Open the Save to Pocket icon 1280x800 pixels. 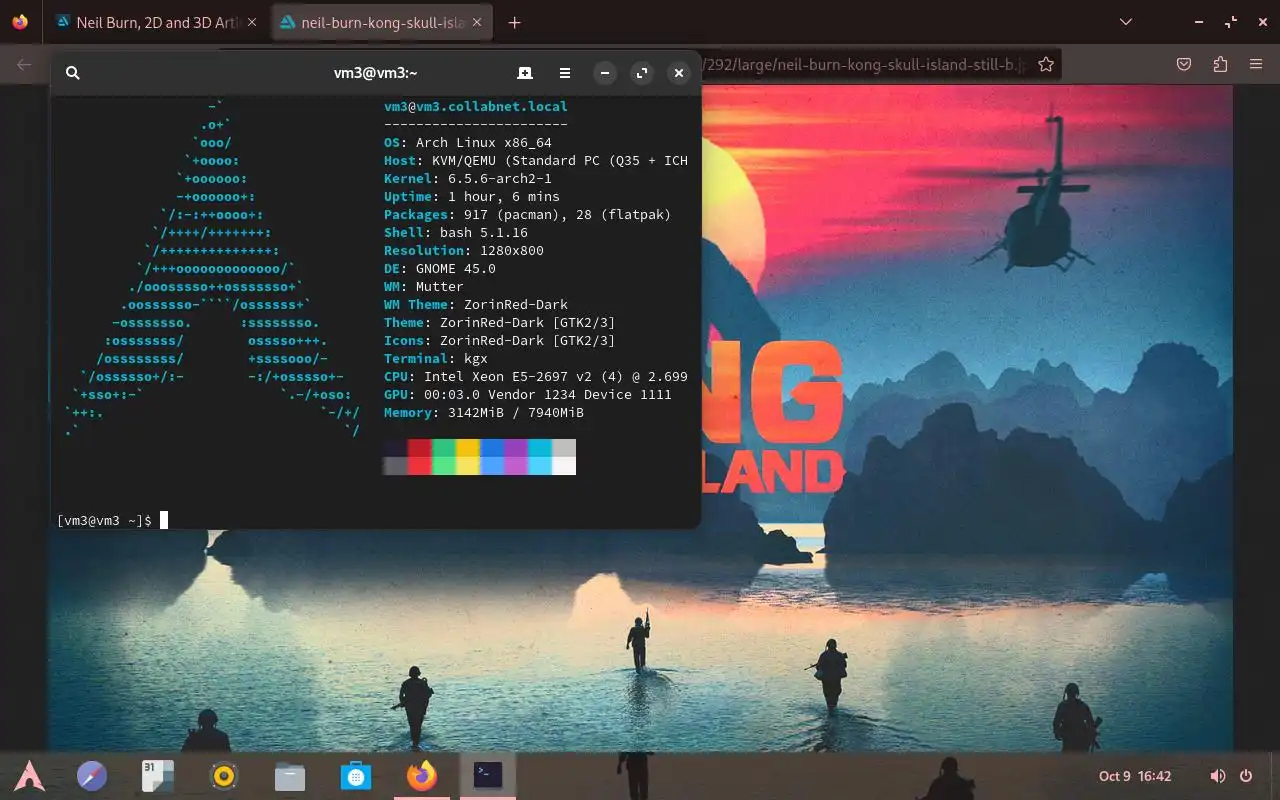[x=1184, y=64]
